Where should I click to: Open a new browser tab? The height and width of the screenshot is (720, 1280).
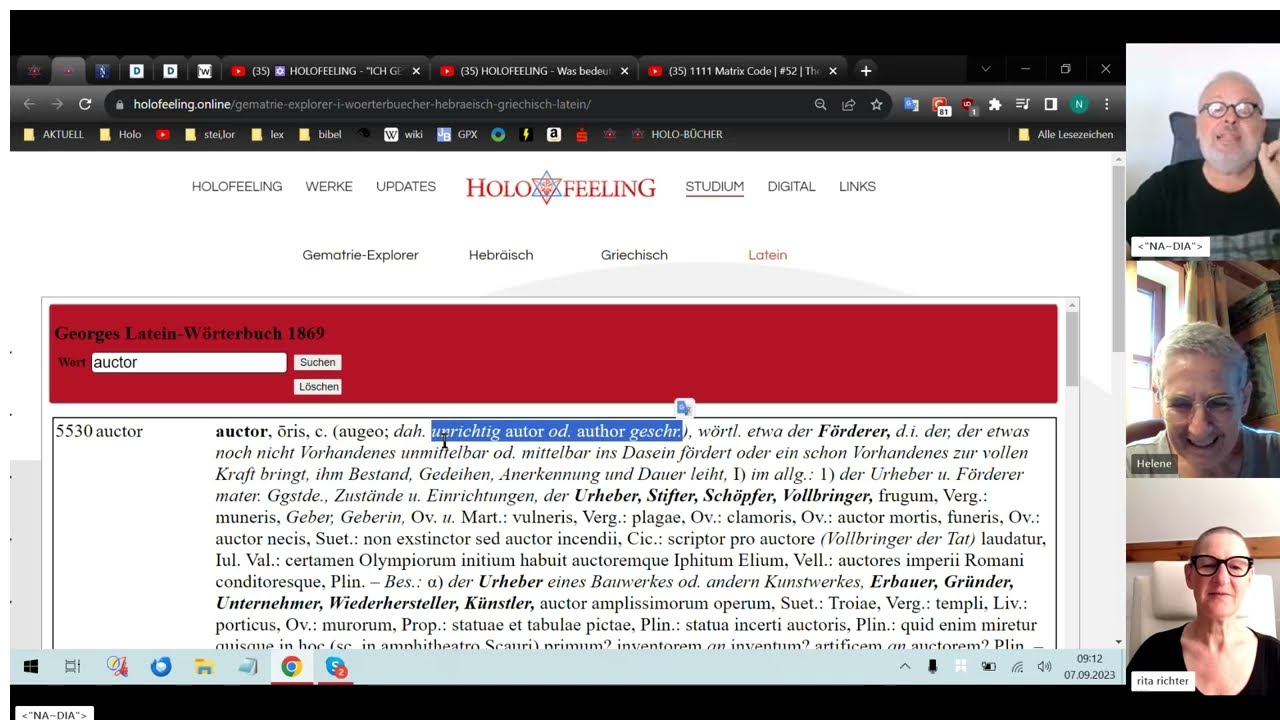pos(866,70)
